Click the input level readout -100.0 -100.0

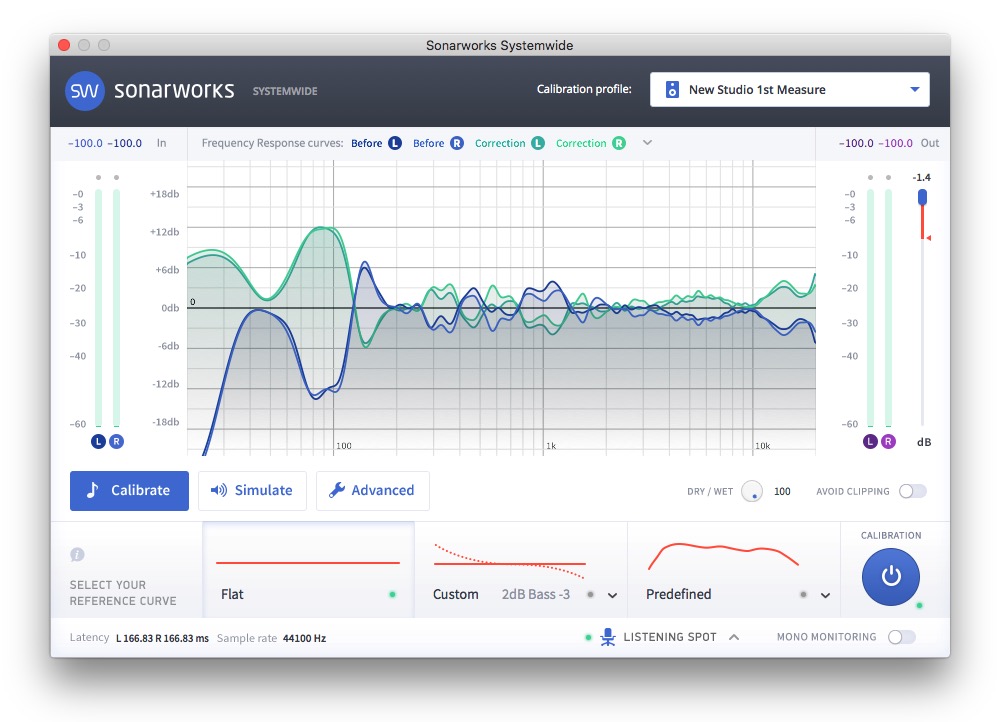(x=105, y=143)
